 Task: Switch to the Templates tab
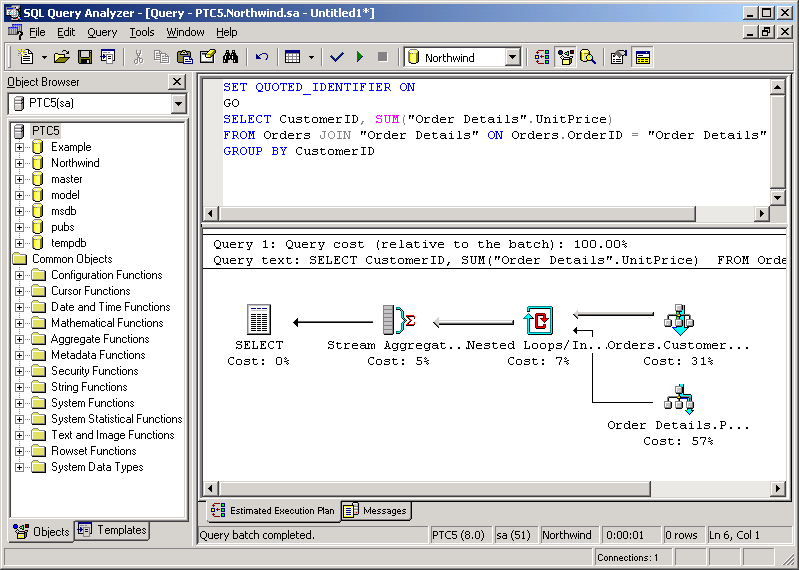(x=112, y=530)
